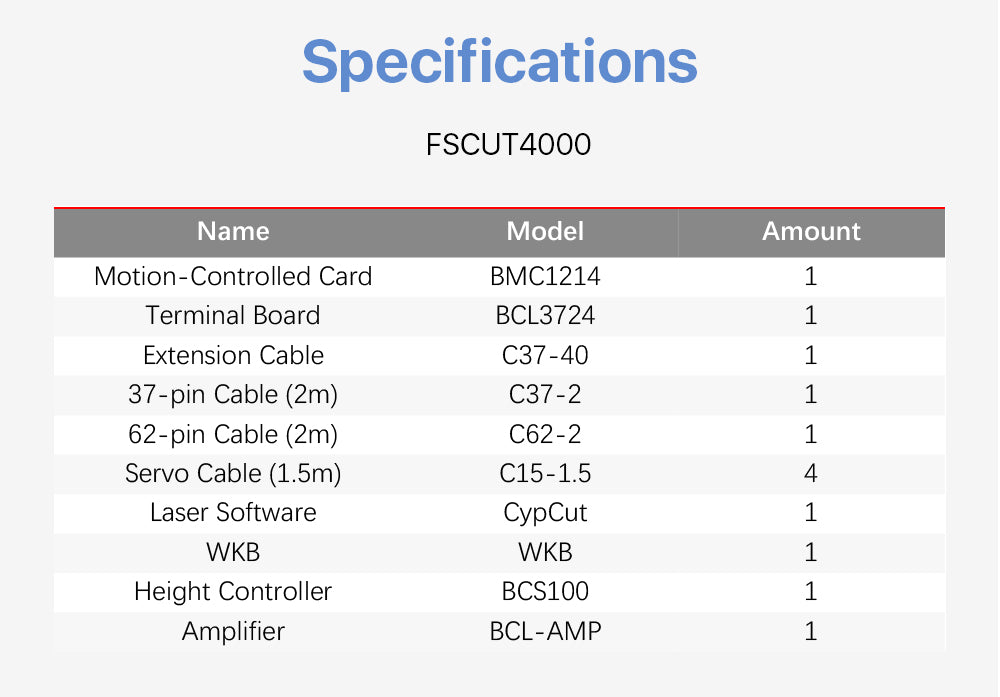Screen dimensions: 1000x697
Task: Click the C37-40 model cell
Action: coord(545,356)
